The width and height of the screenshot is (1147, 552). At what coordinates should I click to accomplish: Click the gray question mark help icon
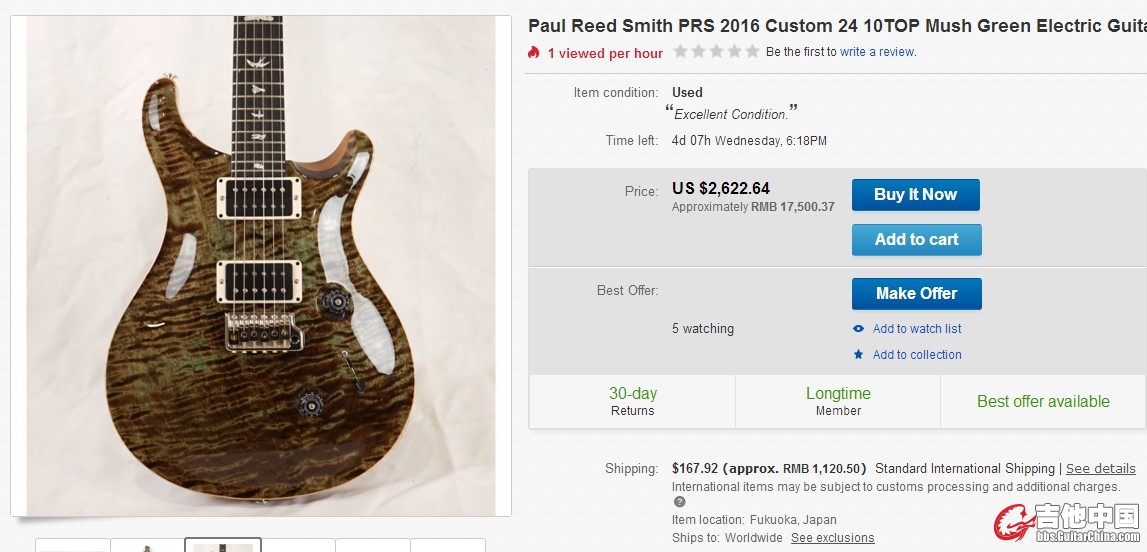point(680,502)
